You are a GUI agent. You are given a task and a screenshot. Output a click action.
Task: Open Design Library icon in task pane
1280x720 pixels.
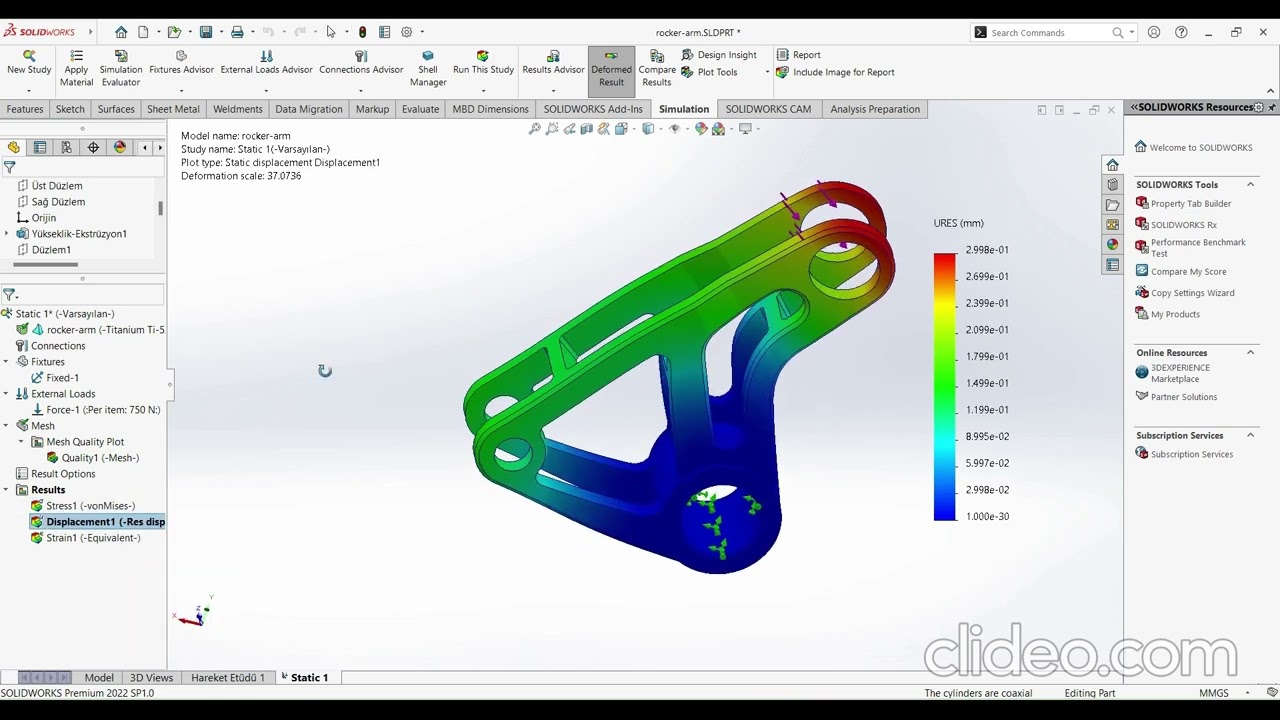[1112, 184]
